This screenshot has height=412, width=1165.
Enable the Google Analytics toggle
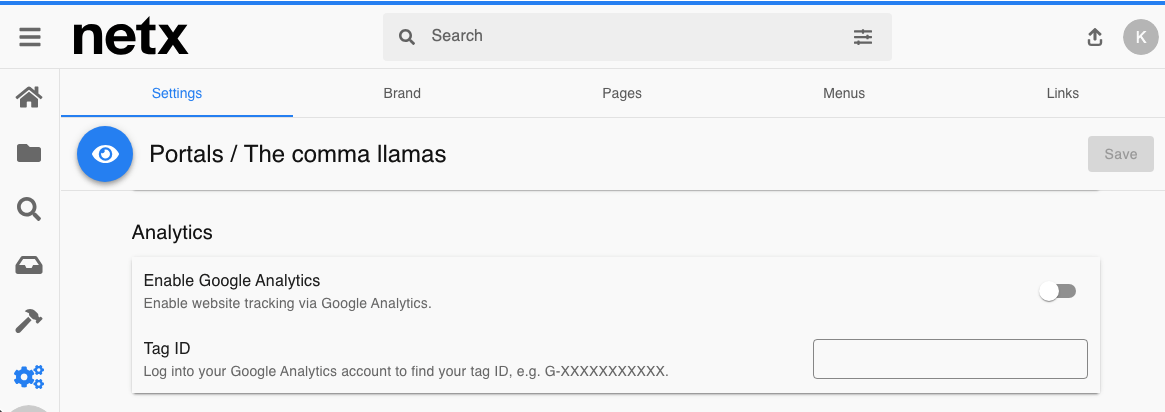[1057, 292]
